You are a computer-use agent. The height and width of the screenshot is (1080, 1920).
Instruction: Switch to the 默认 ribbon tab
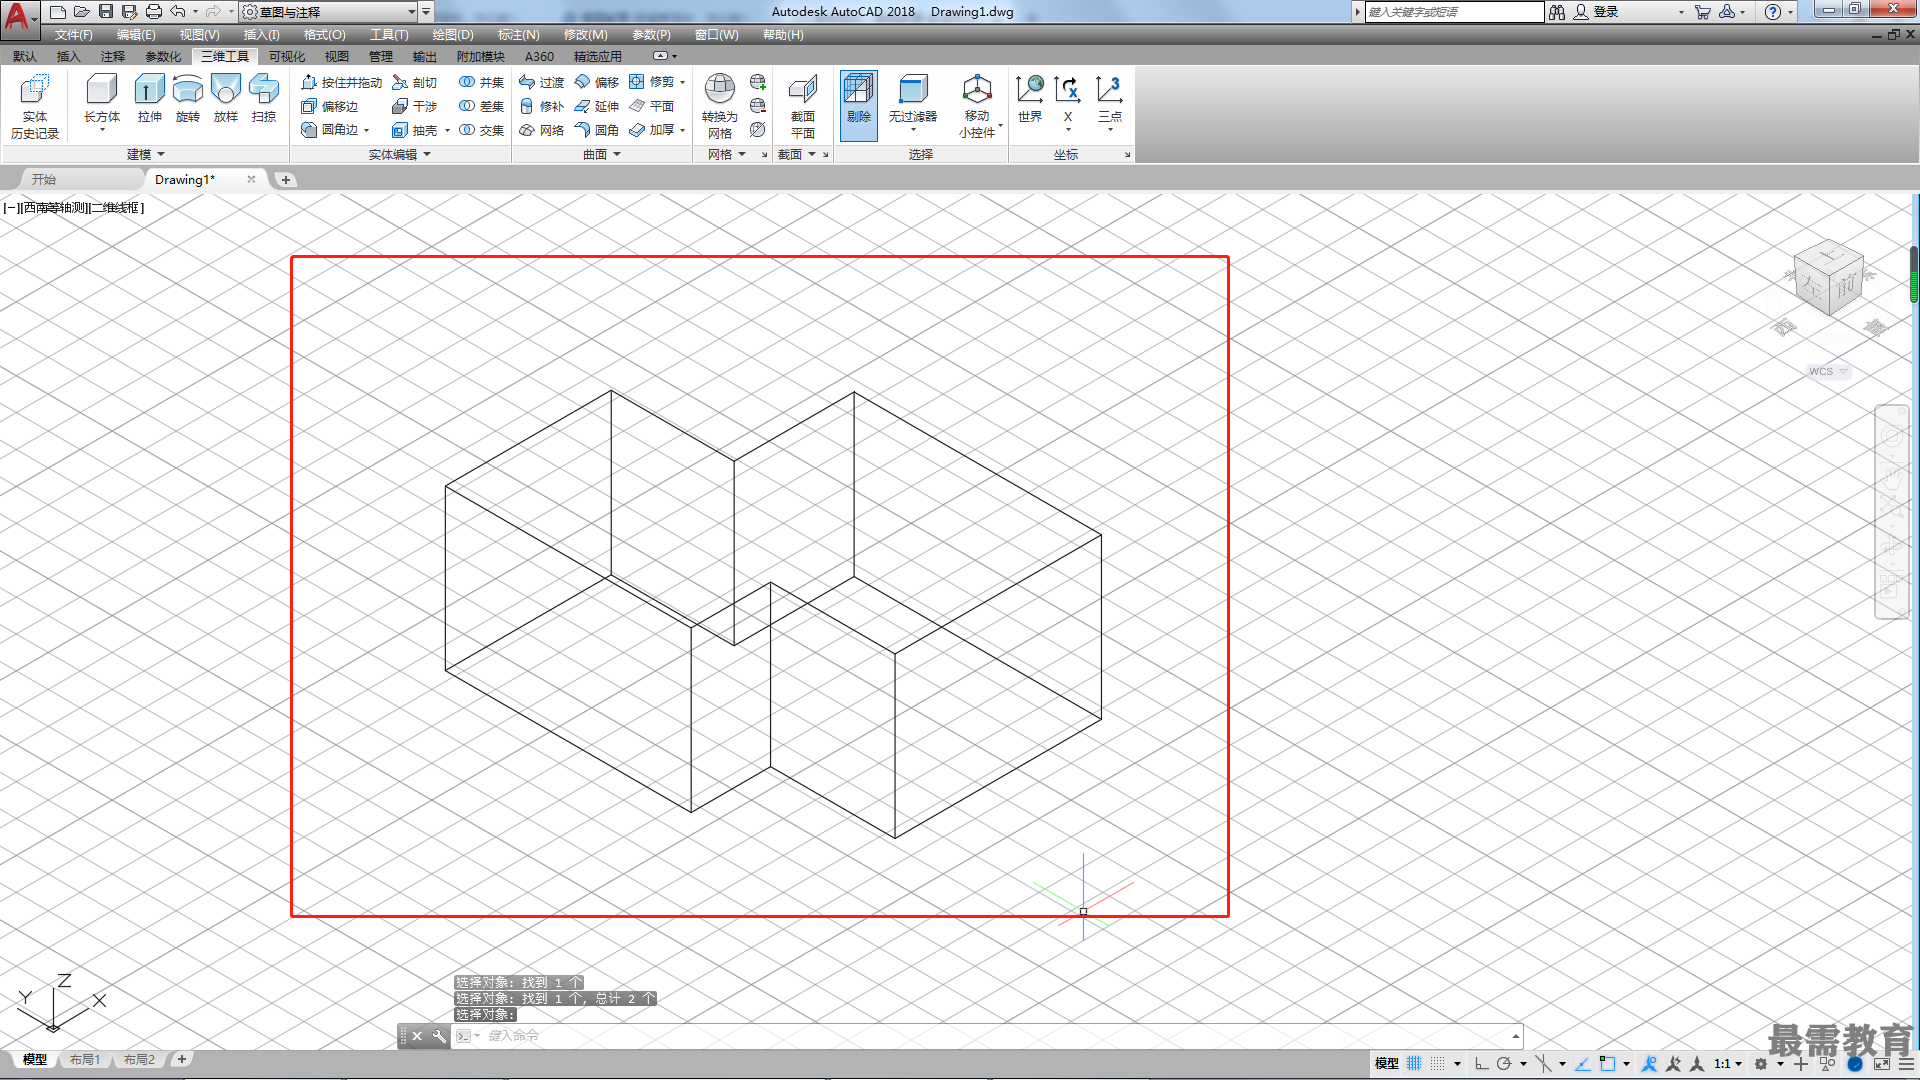tap(25, 57)
